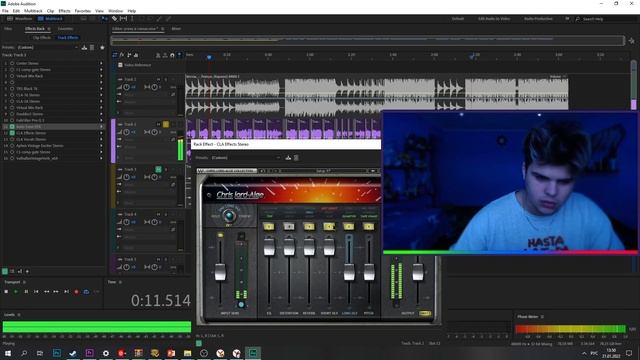Click the Output fader in CLA Effects plugin
This screenshot has height=360, width=640.
point(418,272)
